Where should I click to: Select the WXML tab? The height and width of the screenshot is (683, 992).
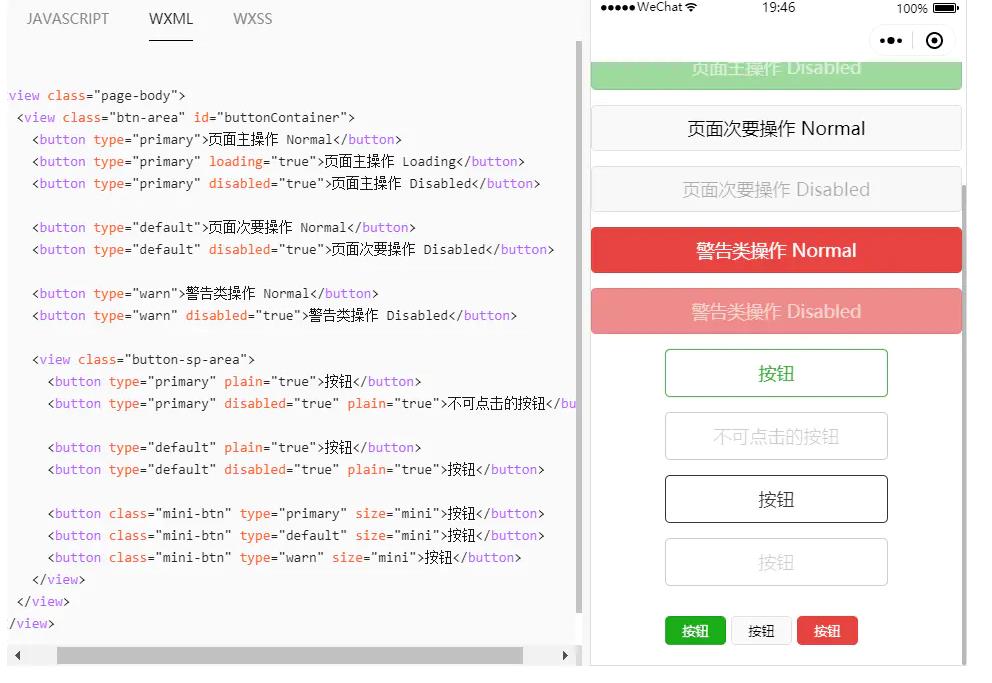[x=170, y=18]
